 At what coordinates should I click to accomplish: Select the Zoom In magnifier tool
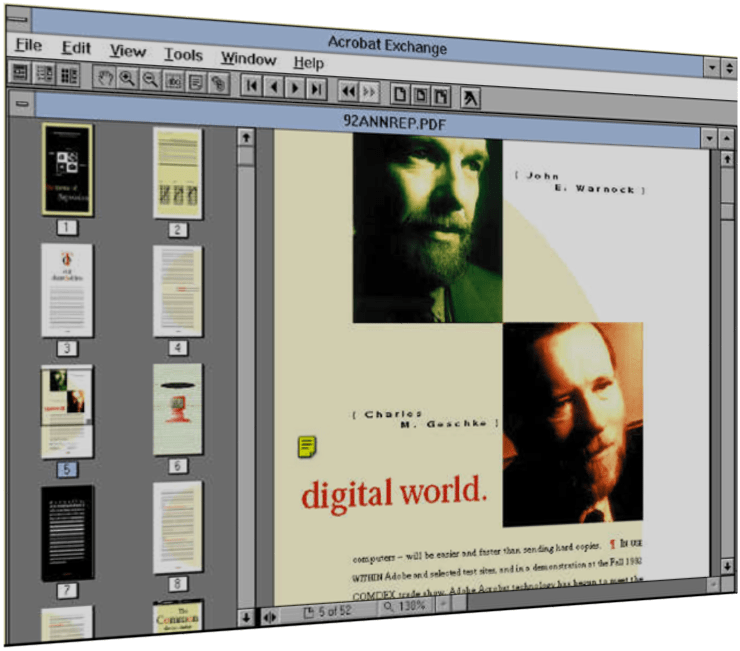click(127, 78)
